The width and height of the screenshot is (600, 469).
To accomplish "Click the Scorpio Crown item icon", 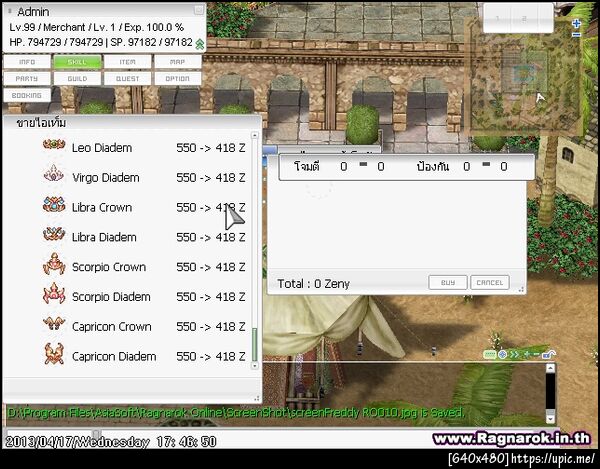I will [x=54, y=264].
